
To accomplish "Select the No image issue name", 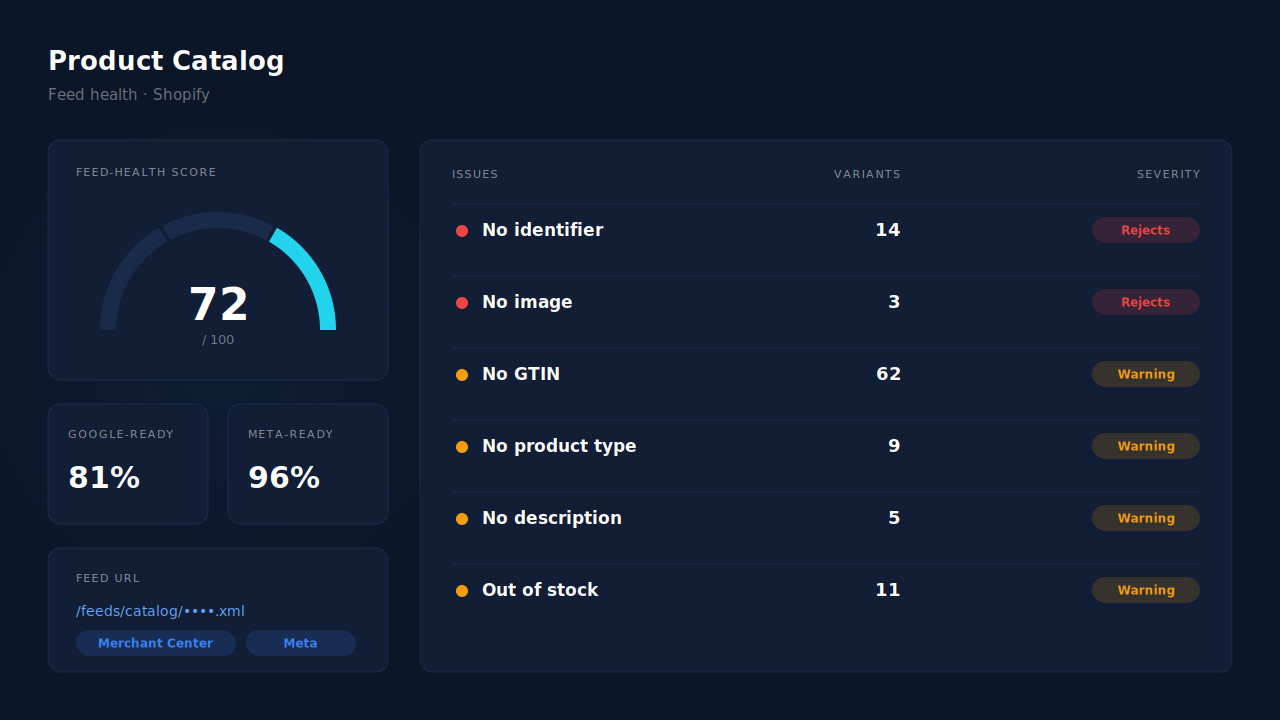I will tap(527, 302).
